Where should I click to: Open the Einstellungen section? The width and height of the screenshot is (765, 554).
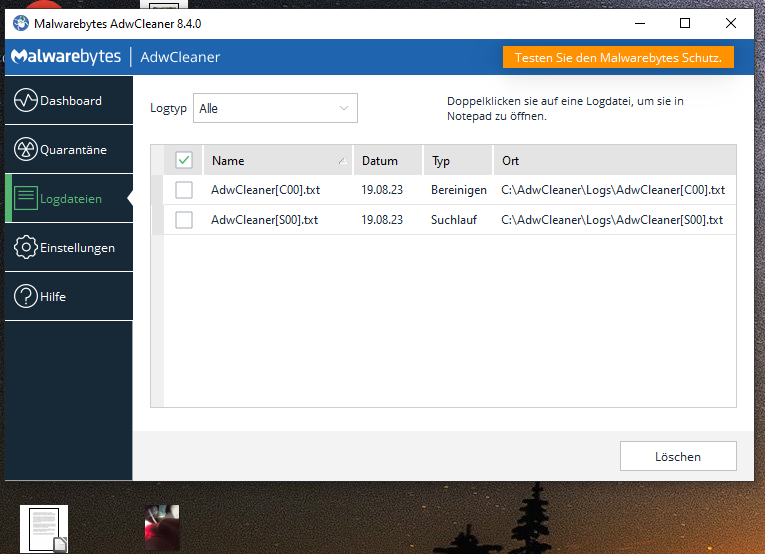[69, 247]
